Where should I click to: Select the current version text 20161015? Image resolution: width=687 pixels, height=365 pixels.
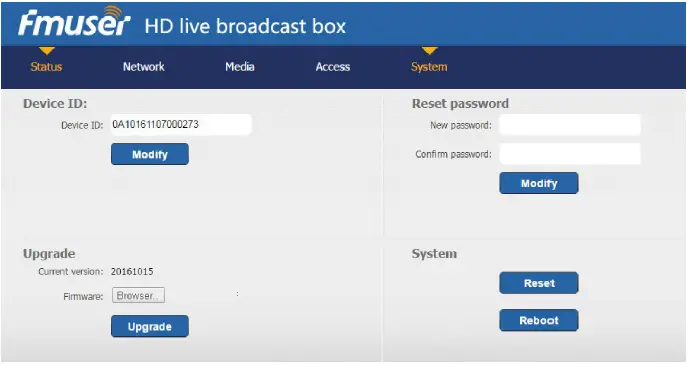click(x=132, y=272)
